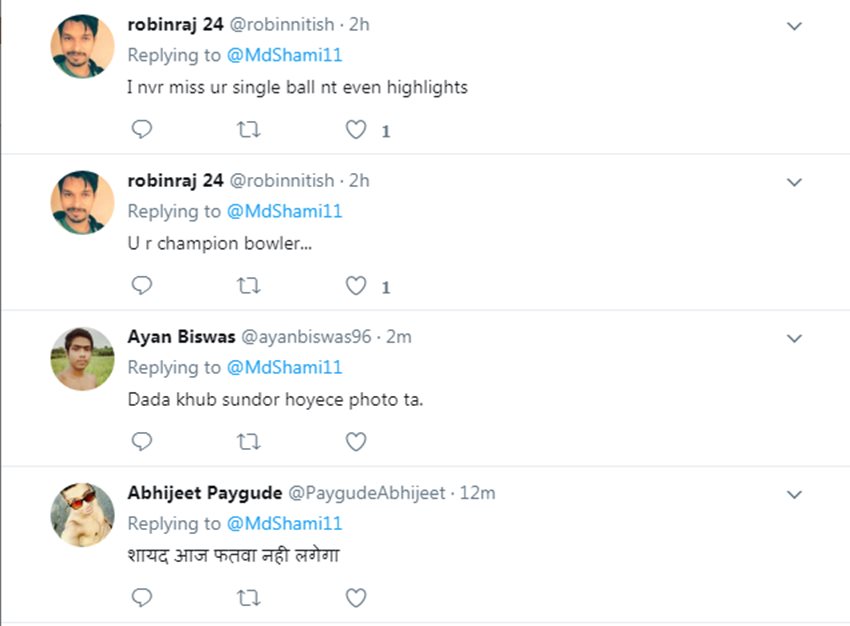Retweet the "U r champion bowler" tweet

[248, 286]
